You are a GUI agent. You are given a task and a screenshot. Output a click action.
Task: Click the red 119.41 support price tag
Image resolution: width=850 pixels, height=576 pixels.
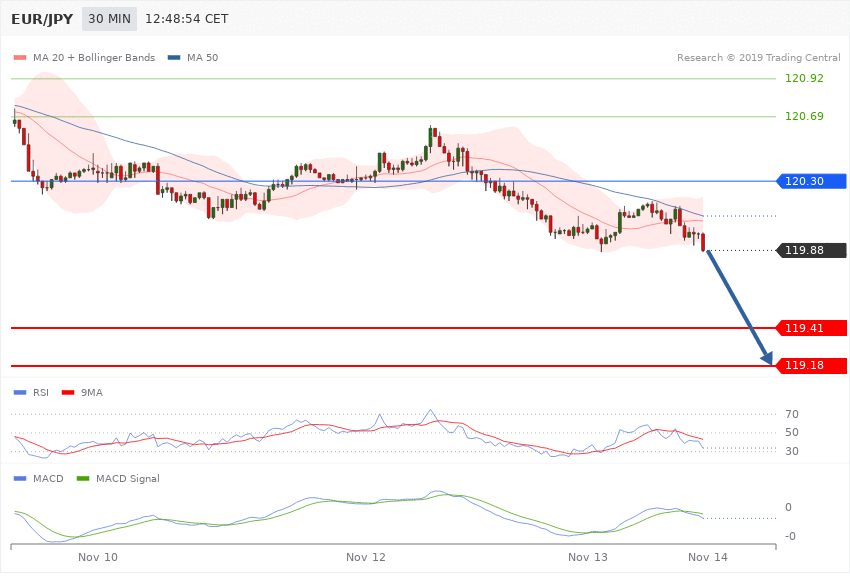[x=812, y=328]
